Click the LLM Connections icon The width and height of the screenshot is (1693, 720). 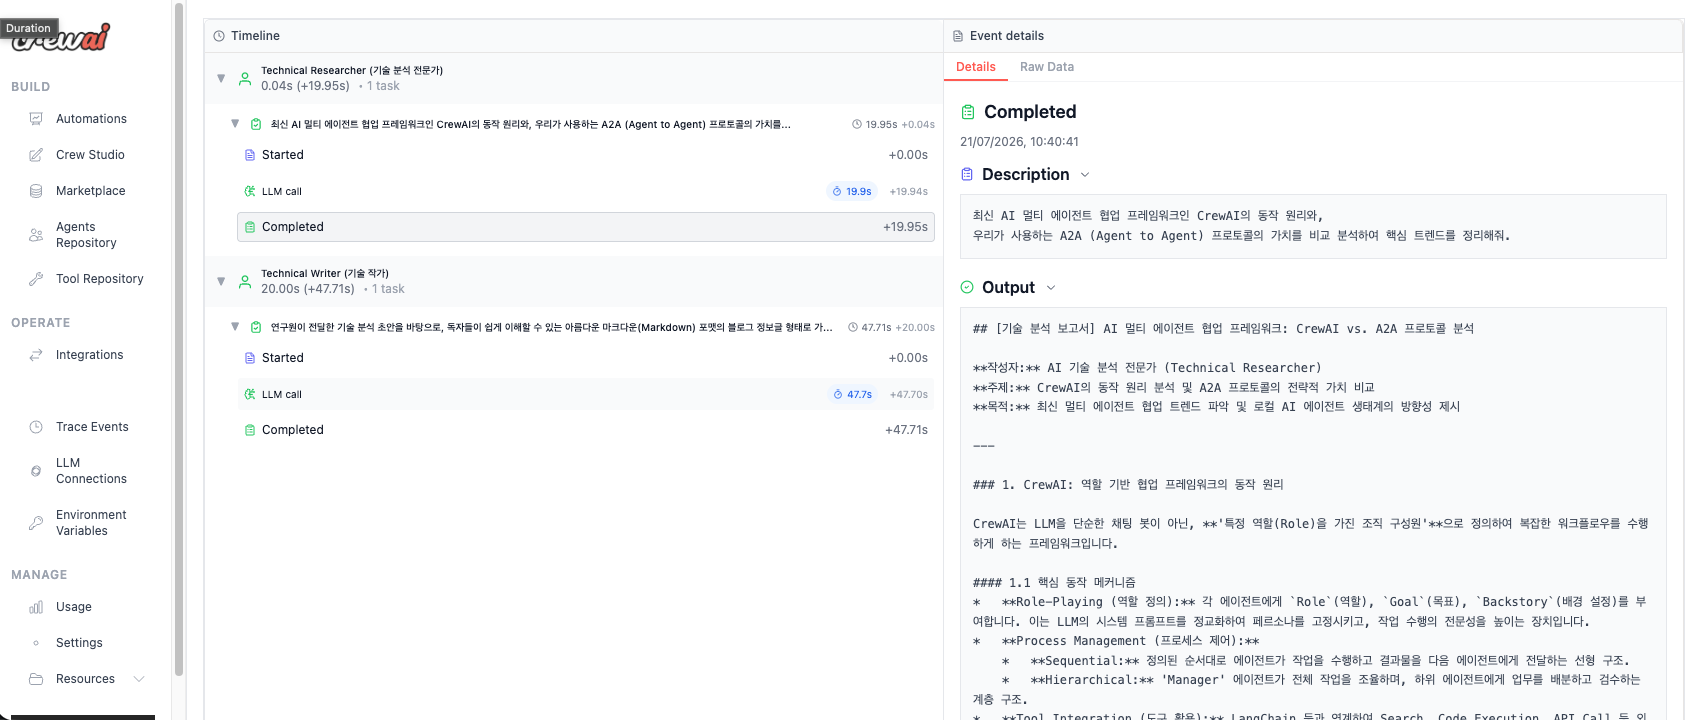point(36,471)
